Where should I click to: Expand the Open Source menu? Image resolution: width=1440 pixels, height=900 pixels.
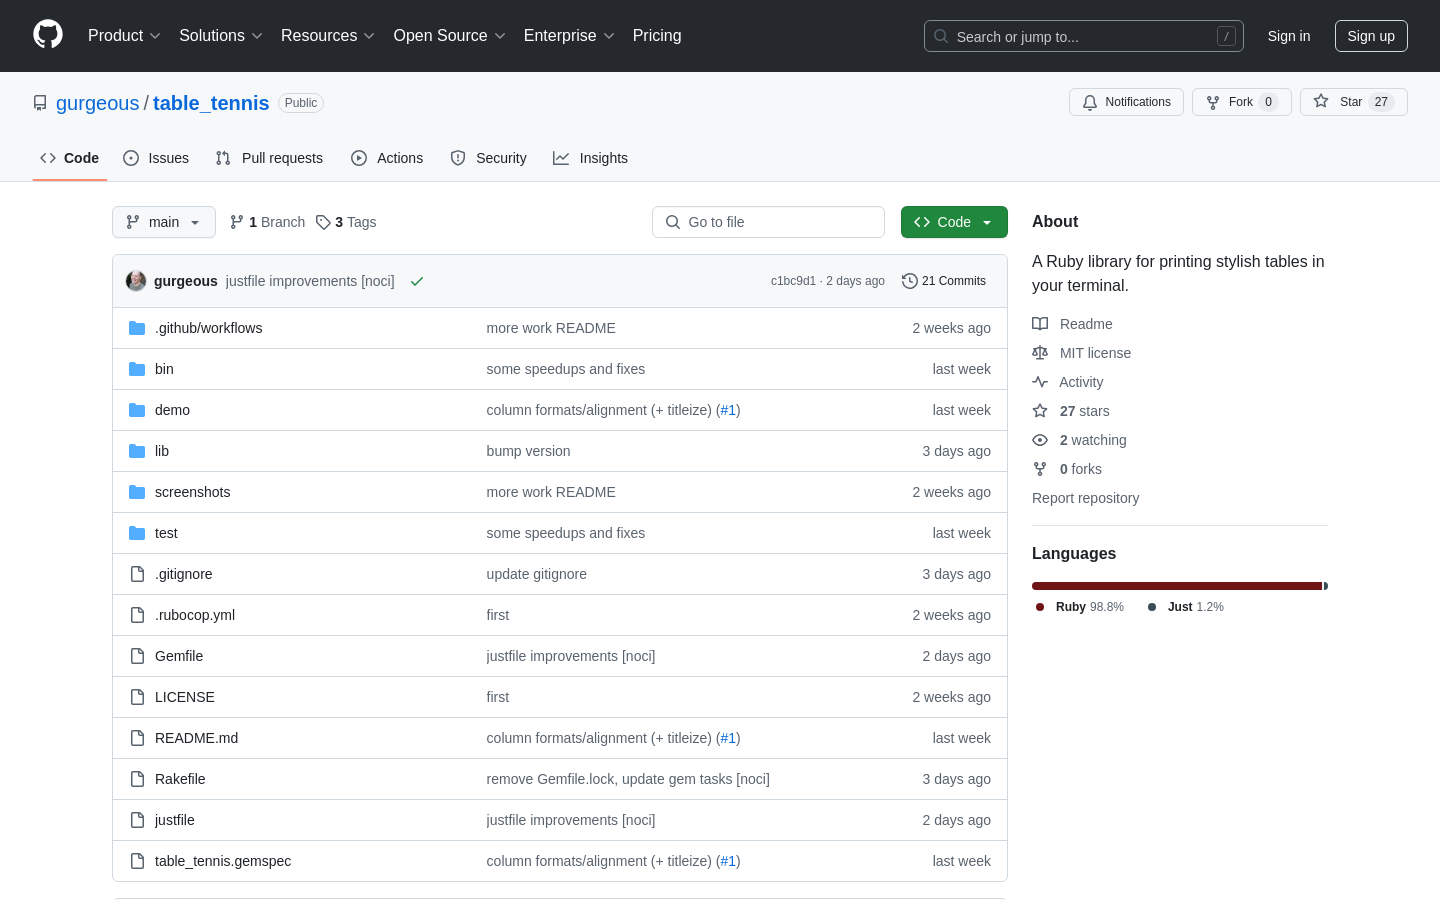pyautogui.click(x=450, y=36)
